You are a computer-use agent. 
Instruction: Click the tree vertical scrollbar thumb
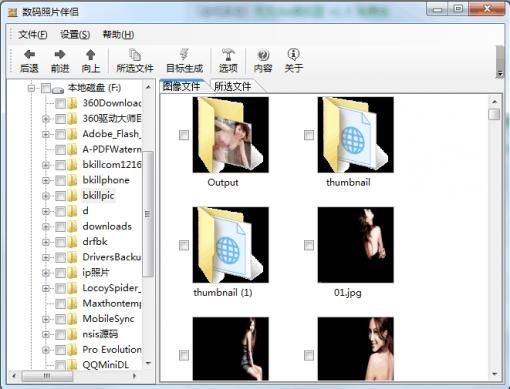tap(148, 214)
